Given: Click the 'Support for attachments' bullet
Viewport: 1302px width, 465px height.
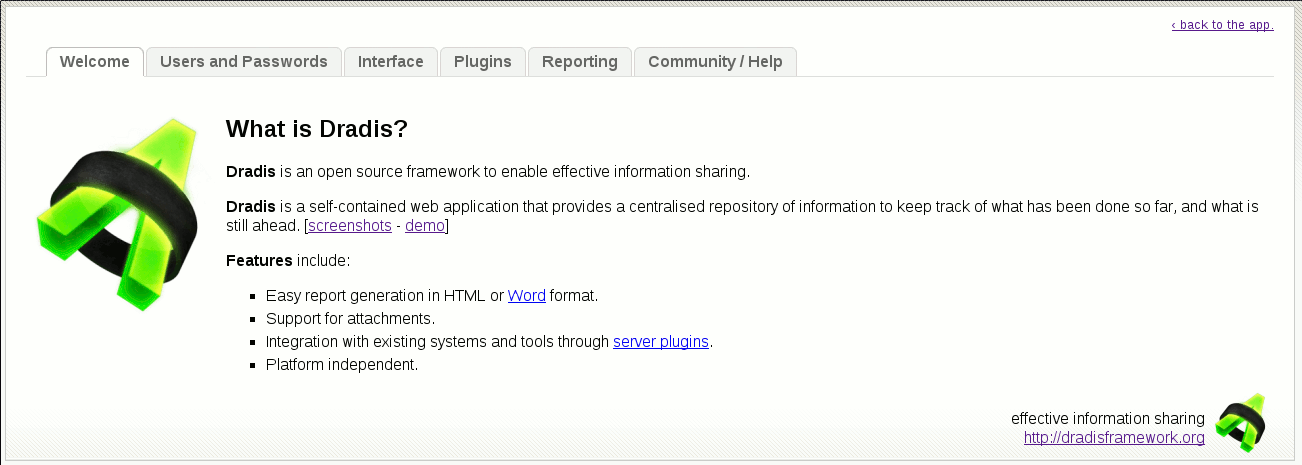Looking at the screenshot, I should pos(350,319).
